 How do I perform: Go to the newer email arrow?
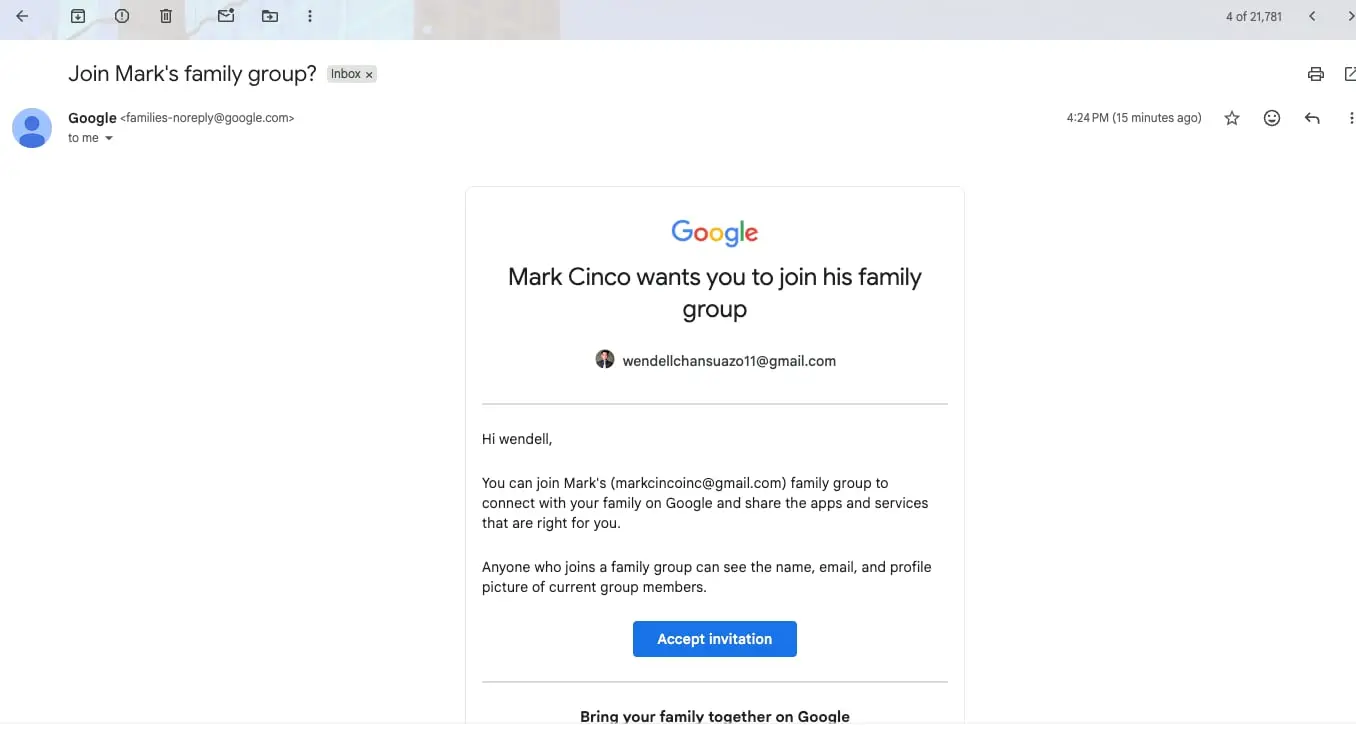pyautogui.click(x=1312, y=16)
